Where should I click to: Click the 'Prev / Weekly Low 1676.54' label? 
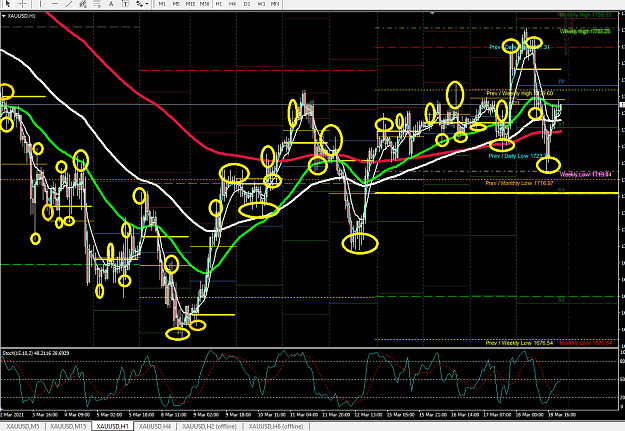(x=519, y=343)
